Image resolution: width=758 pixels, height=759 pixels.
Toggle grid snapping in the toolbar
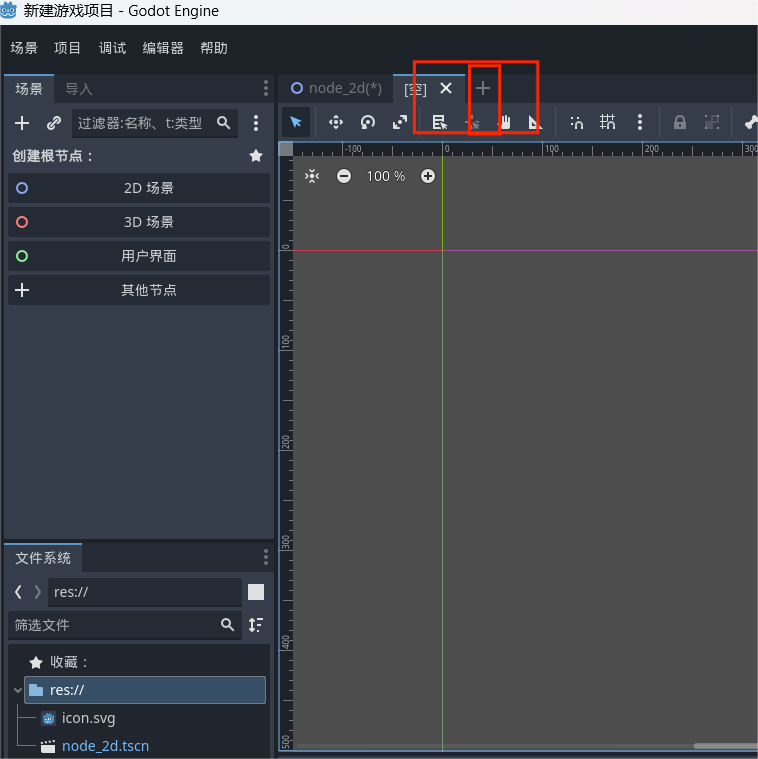click(608, 122)
